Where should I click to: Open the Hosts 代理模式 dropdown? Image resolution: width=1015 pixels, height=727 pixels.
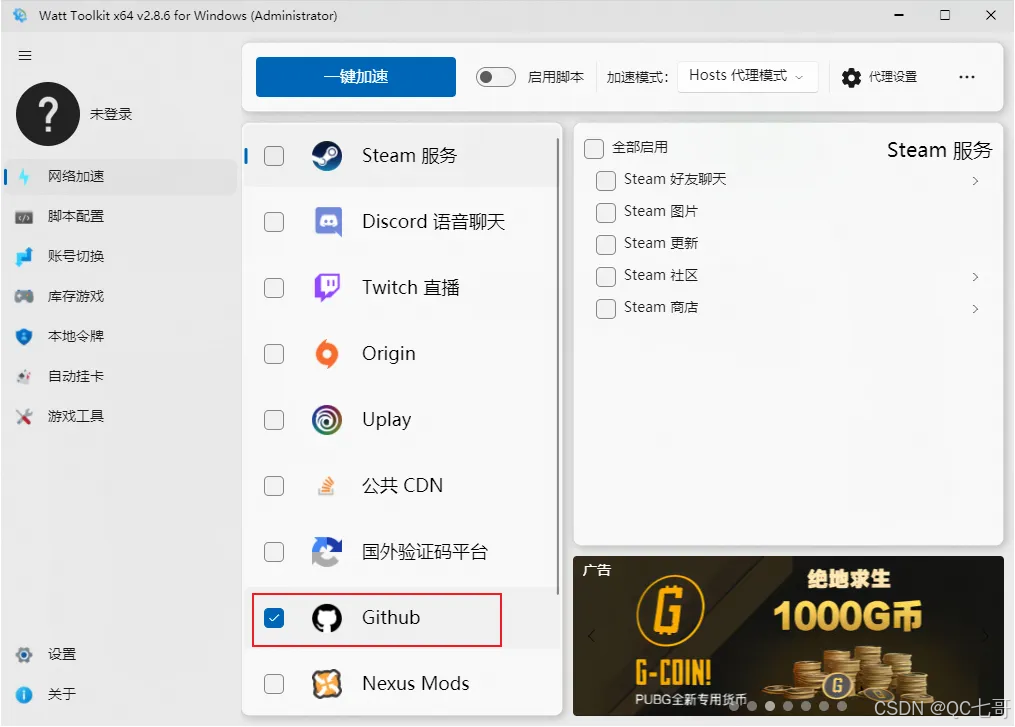748,76
